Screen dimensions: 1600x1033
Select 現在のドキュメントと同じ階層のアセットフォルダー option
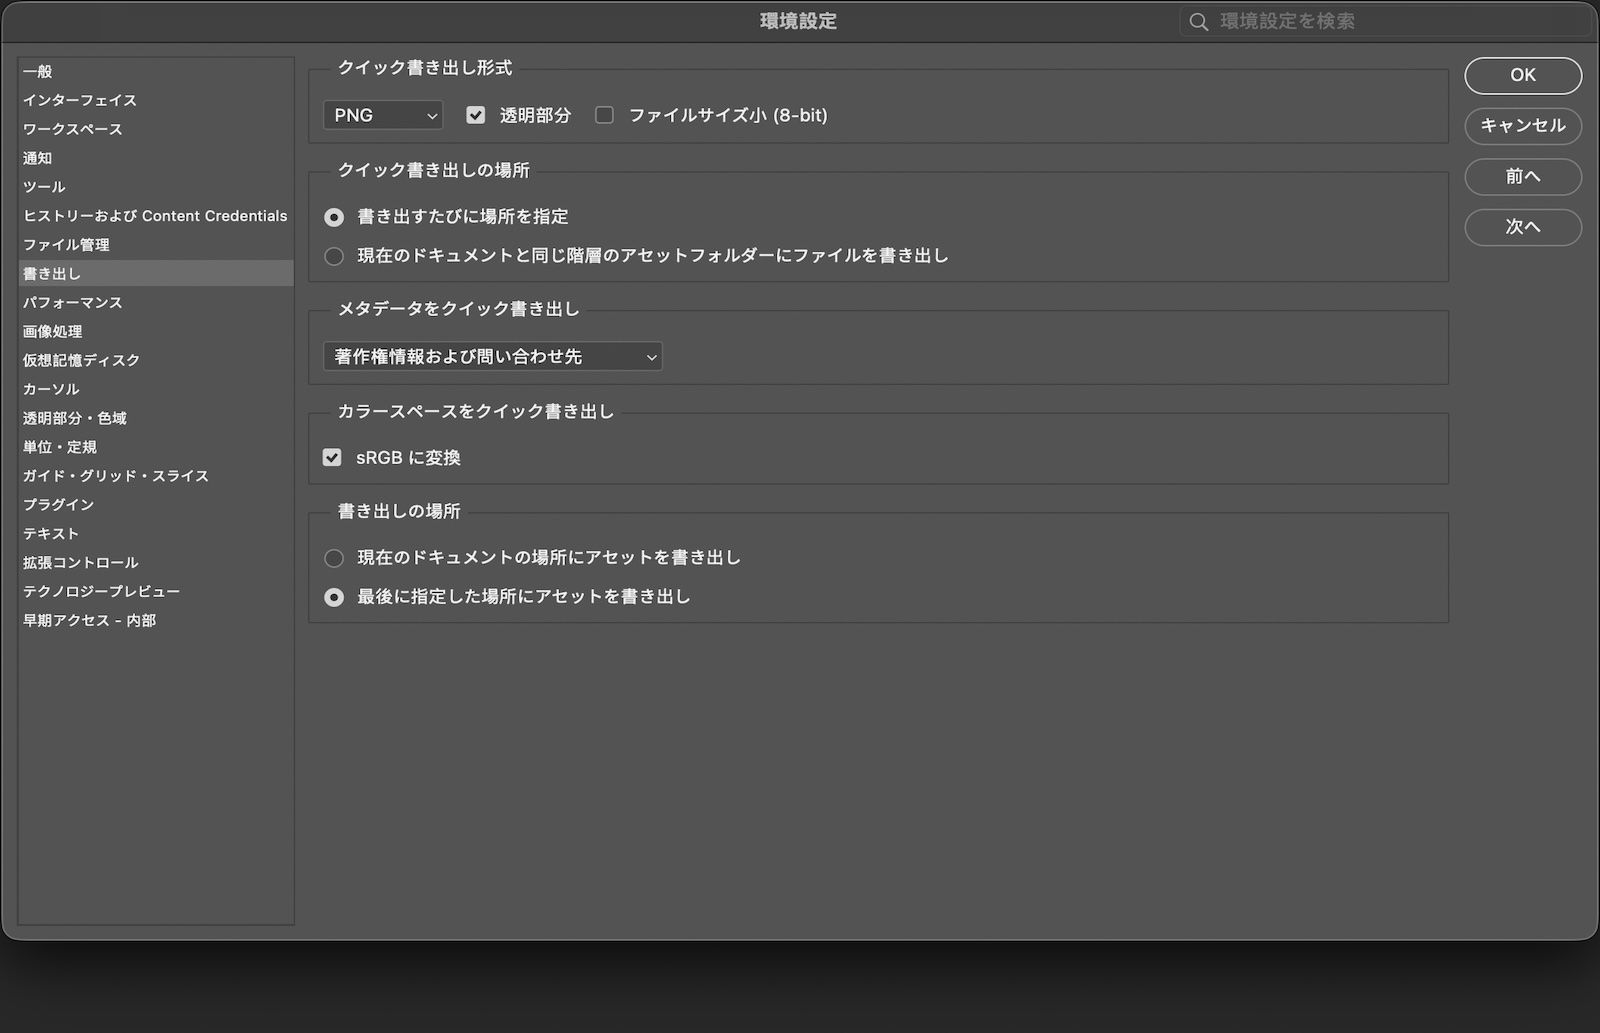(x=333, y=256)
